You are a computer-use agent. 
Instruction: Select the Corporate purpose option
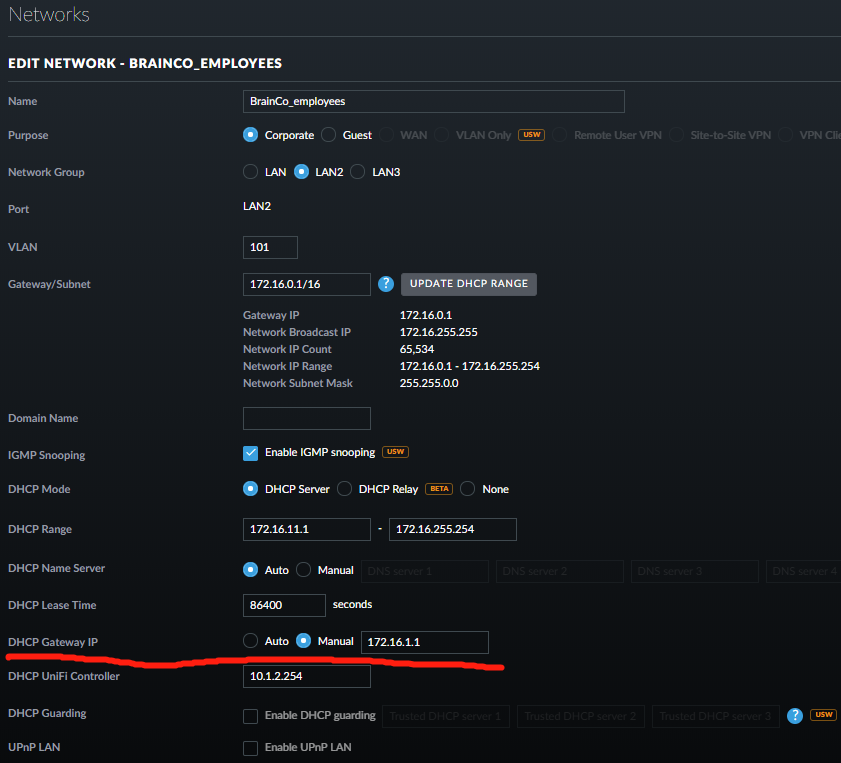tap(251, 135)
